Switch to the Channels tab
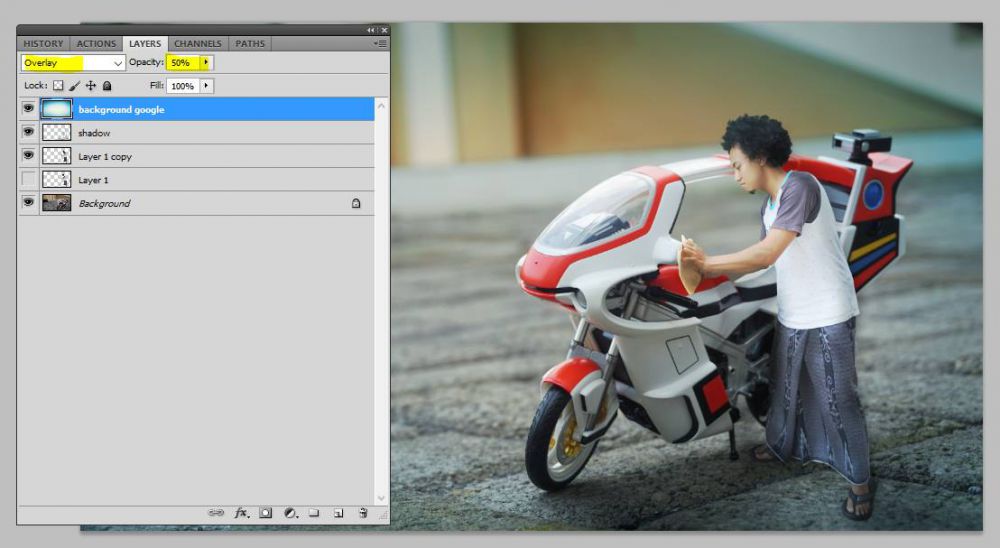The image size is (1000, 548). tap(197, 44)
